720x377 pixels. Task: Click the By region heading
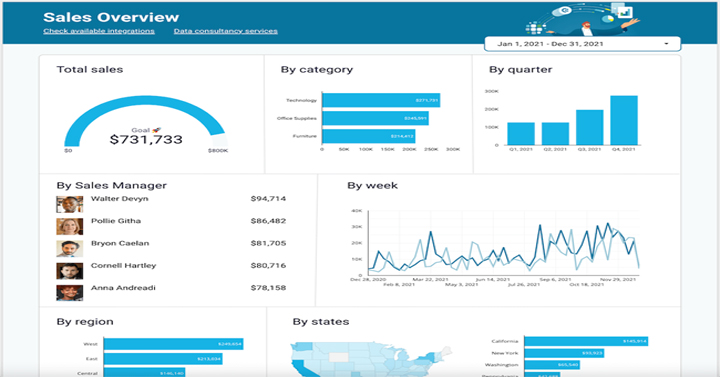(85, 322)
